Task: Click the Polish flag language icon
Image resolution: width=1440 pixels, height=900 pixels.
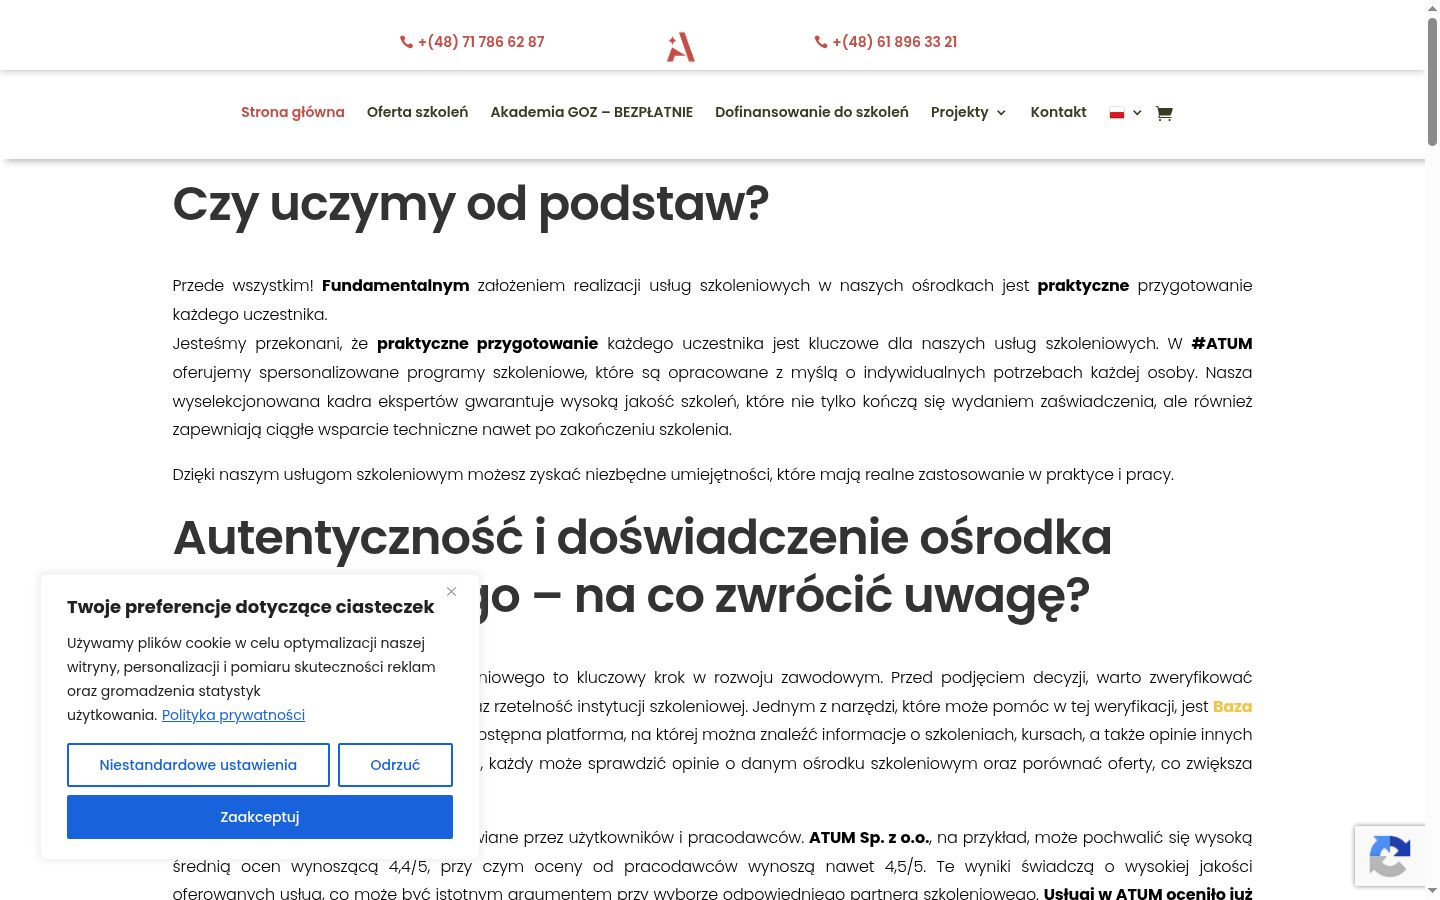Action: click(x=1117, y=113)
